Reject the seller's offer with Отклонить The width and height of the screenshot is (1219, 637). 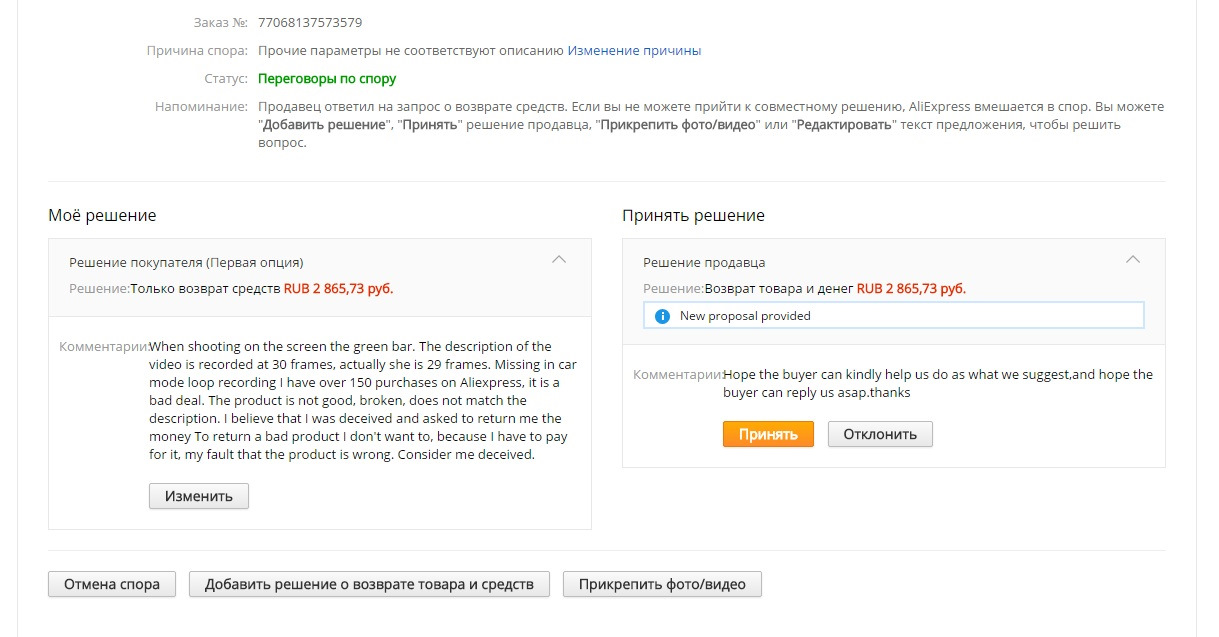(880, 434)
